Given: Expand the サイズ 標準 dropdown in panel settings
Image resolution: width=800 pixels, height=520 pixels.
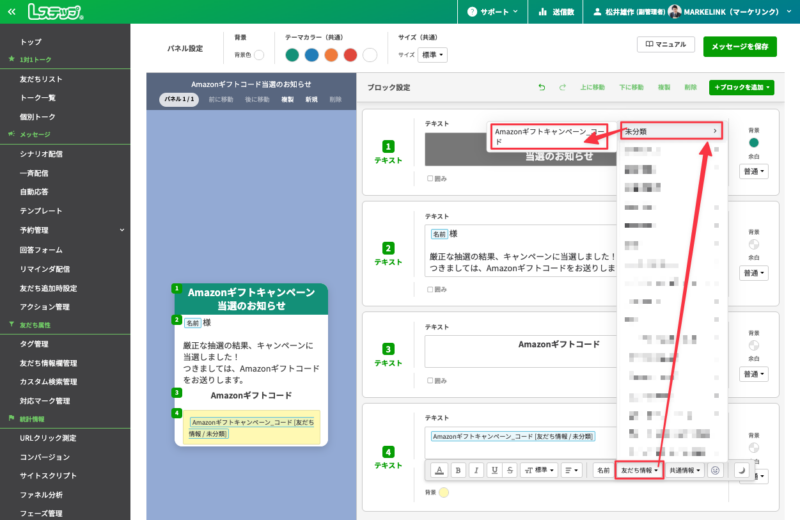Looking at the screenshot, I should click(x=433, y=55).
